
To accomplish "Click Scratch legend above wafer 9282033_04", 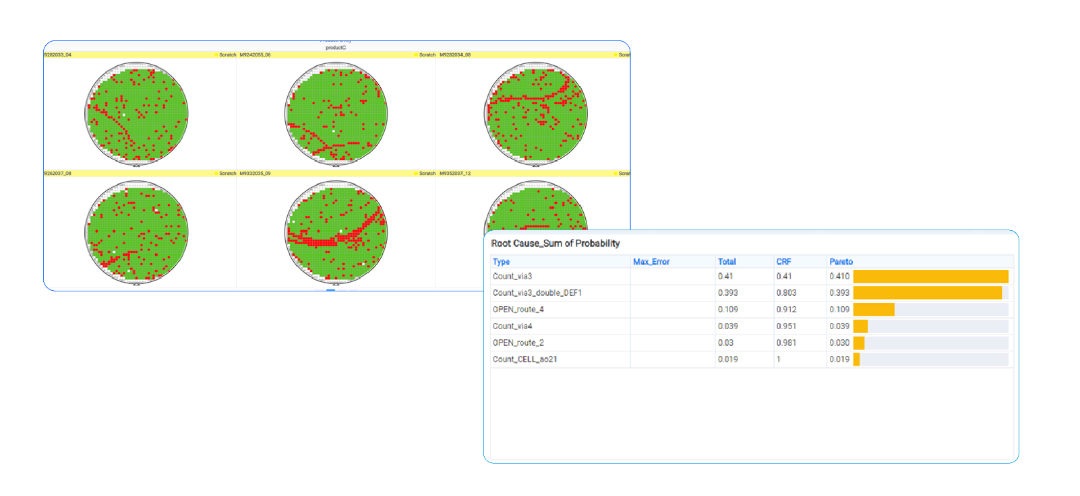I will coord(225,54).
